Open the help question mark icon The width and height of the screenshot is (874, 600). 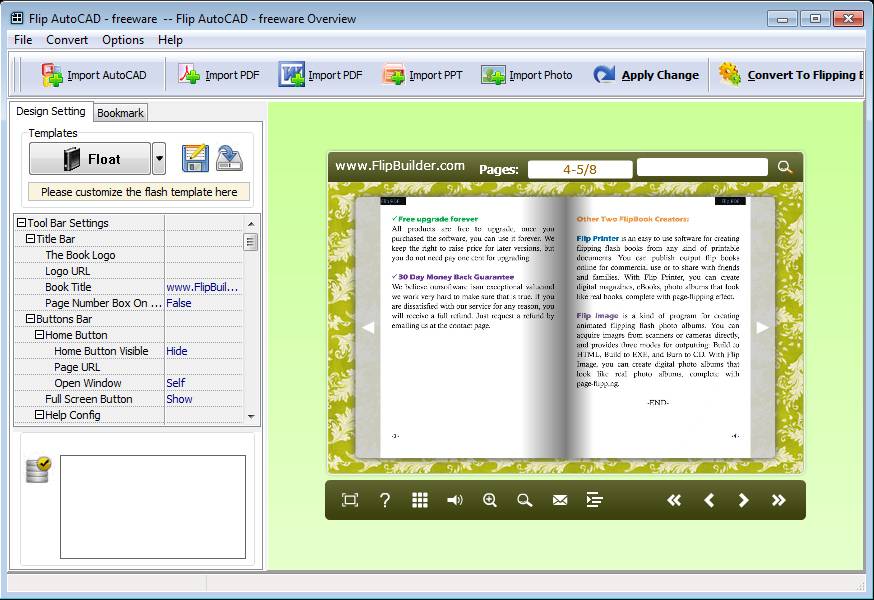click(385, 500)
